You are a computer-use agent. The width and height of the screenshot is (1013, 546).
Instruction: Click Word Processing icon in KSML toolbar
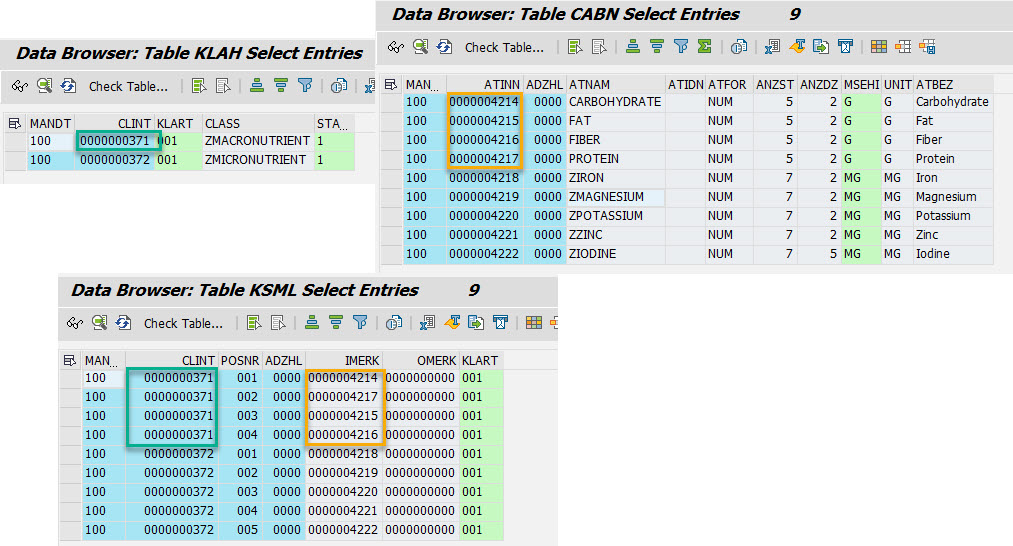point(452,322)
